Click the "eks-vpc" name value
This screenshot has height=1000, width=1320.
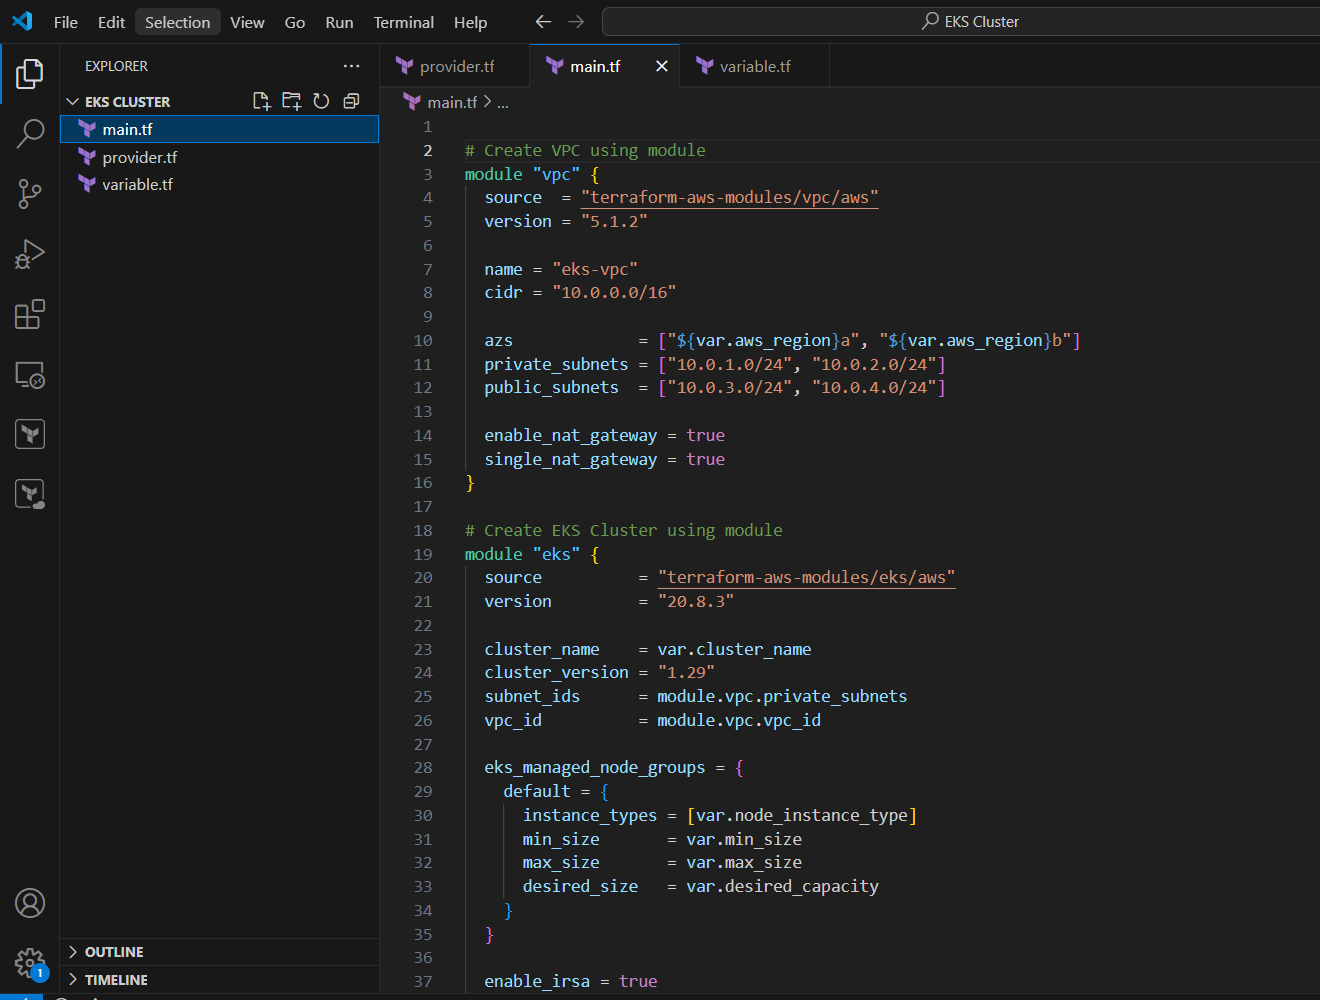tap(595, 269)
